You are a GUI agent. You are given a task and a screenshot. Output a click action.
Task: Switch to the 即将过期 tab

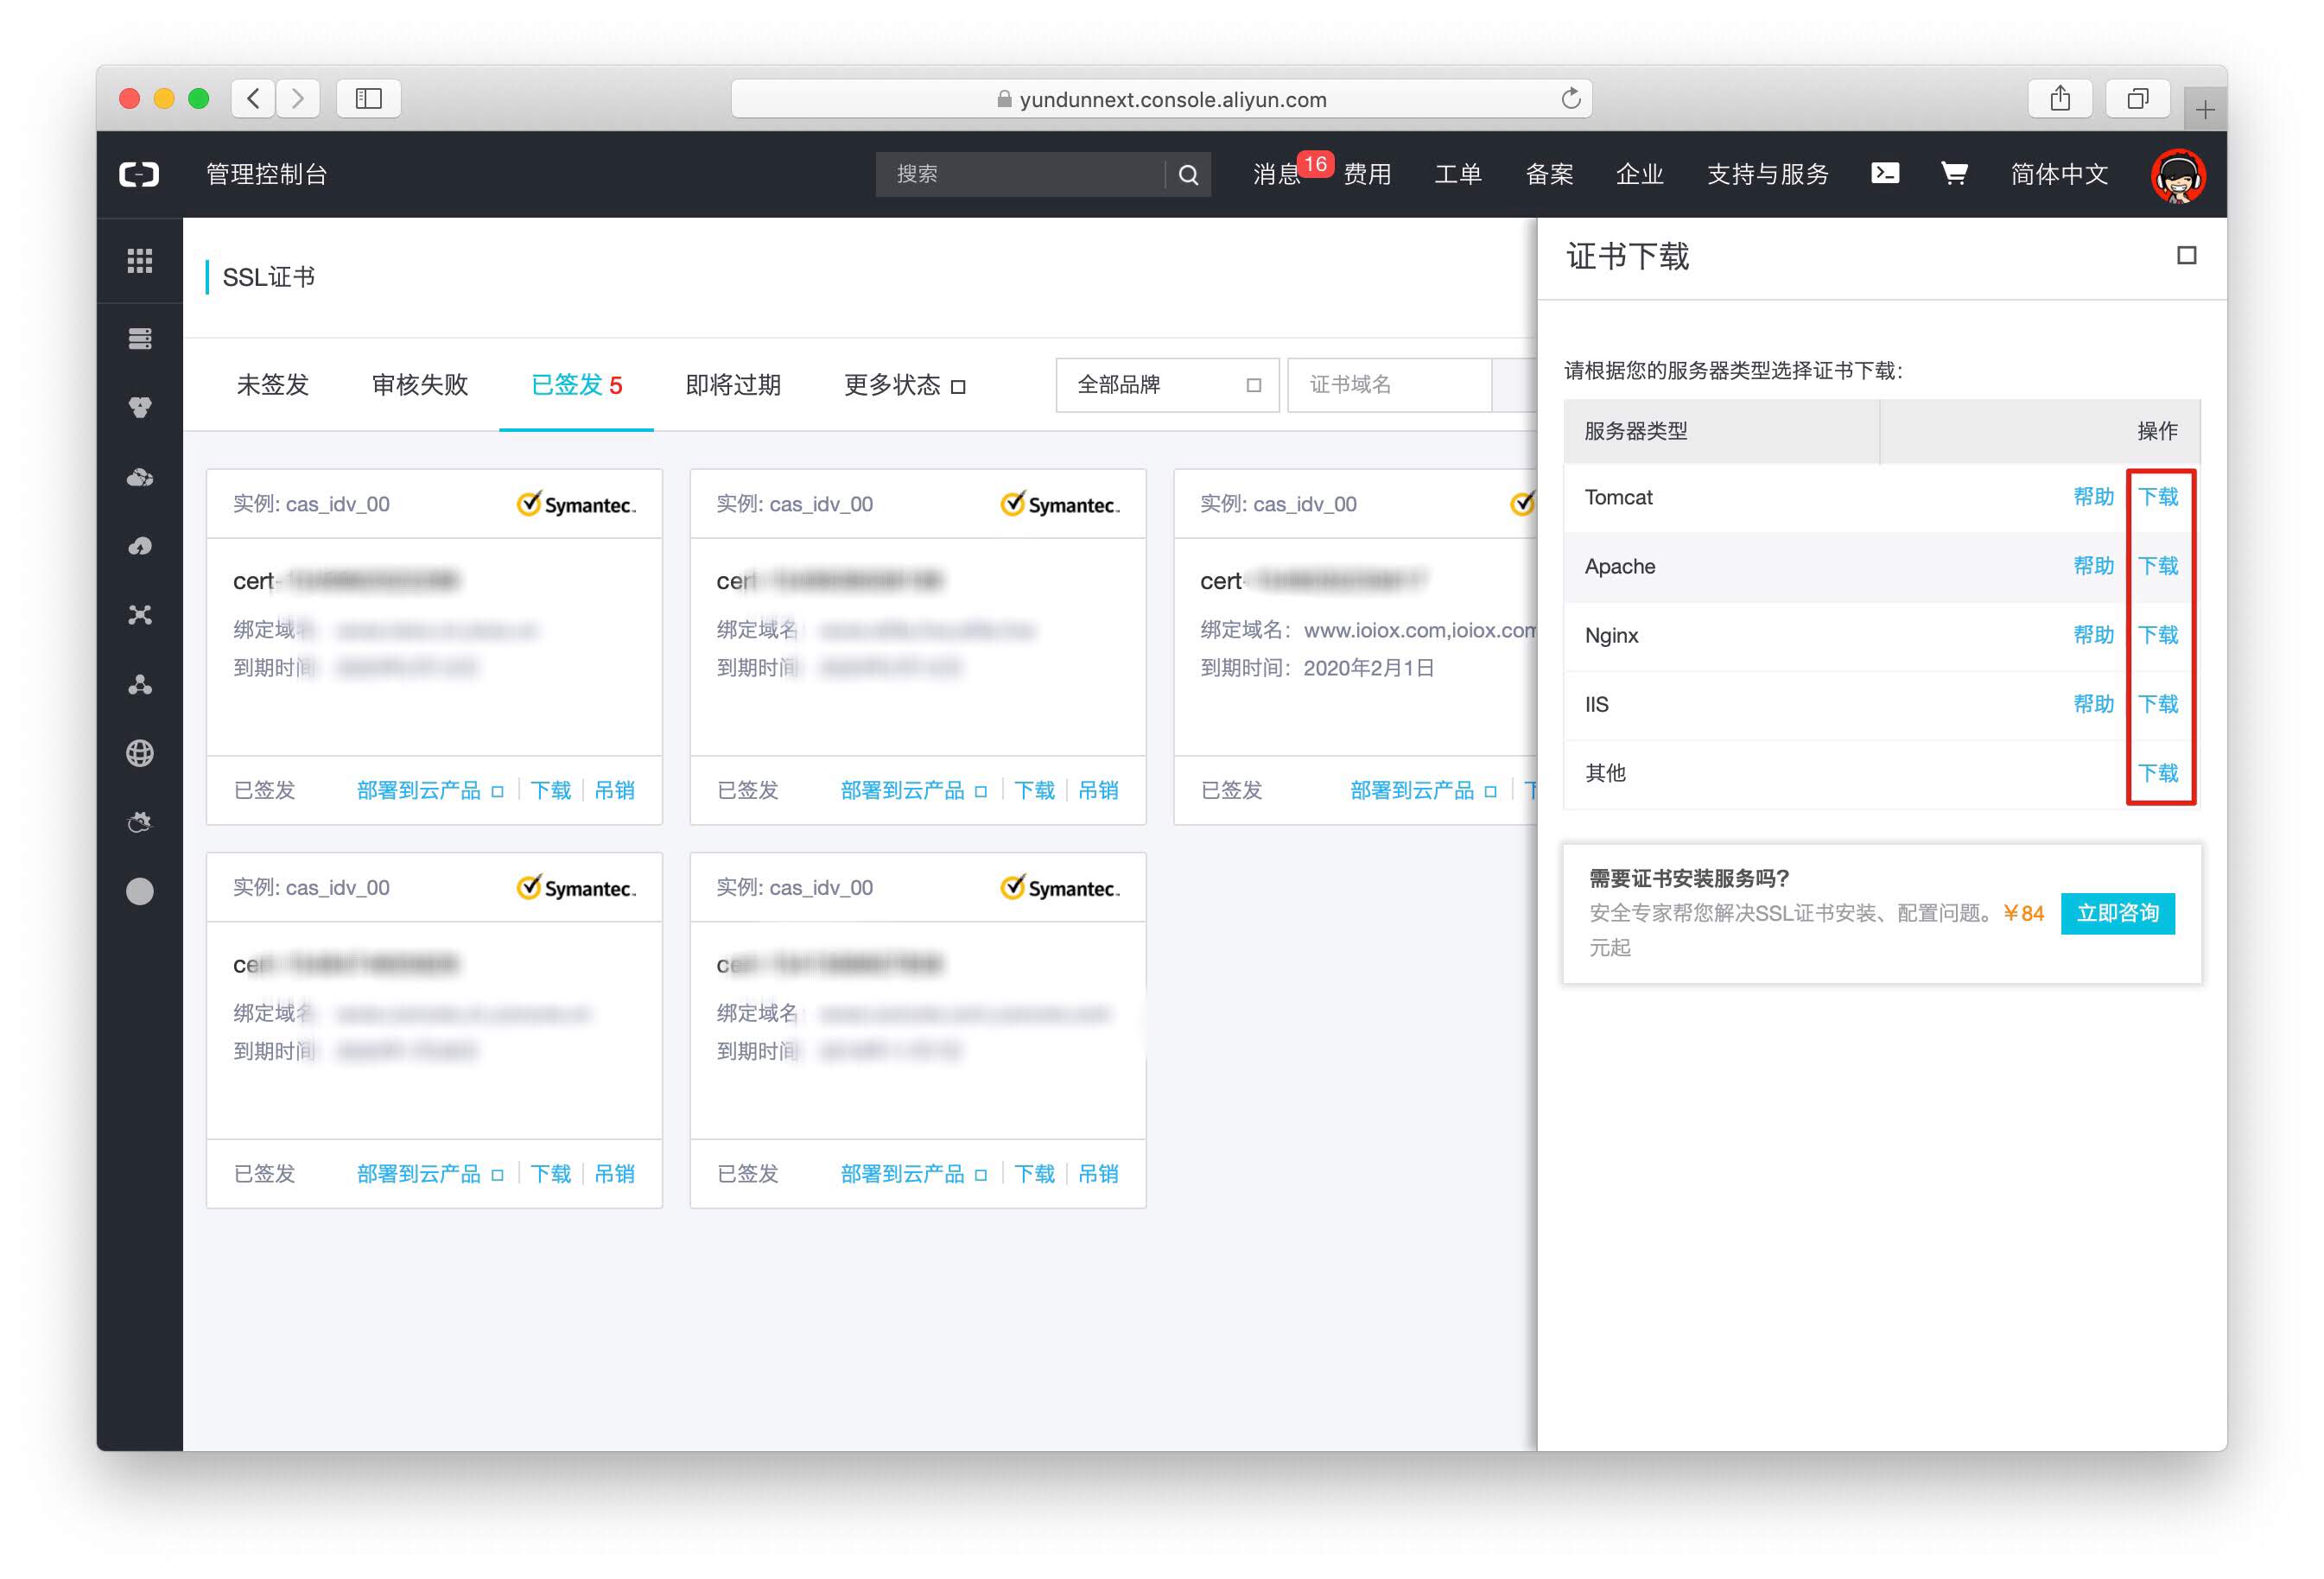click(733, 385)
